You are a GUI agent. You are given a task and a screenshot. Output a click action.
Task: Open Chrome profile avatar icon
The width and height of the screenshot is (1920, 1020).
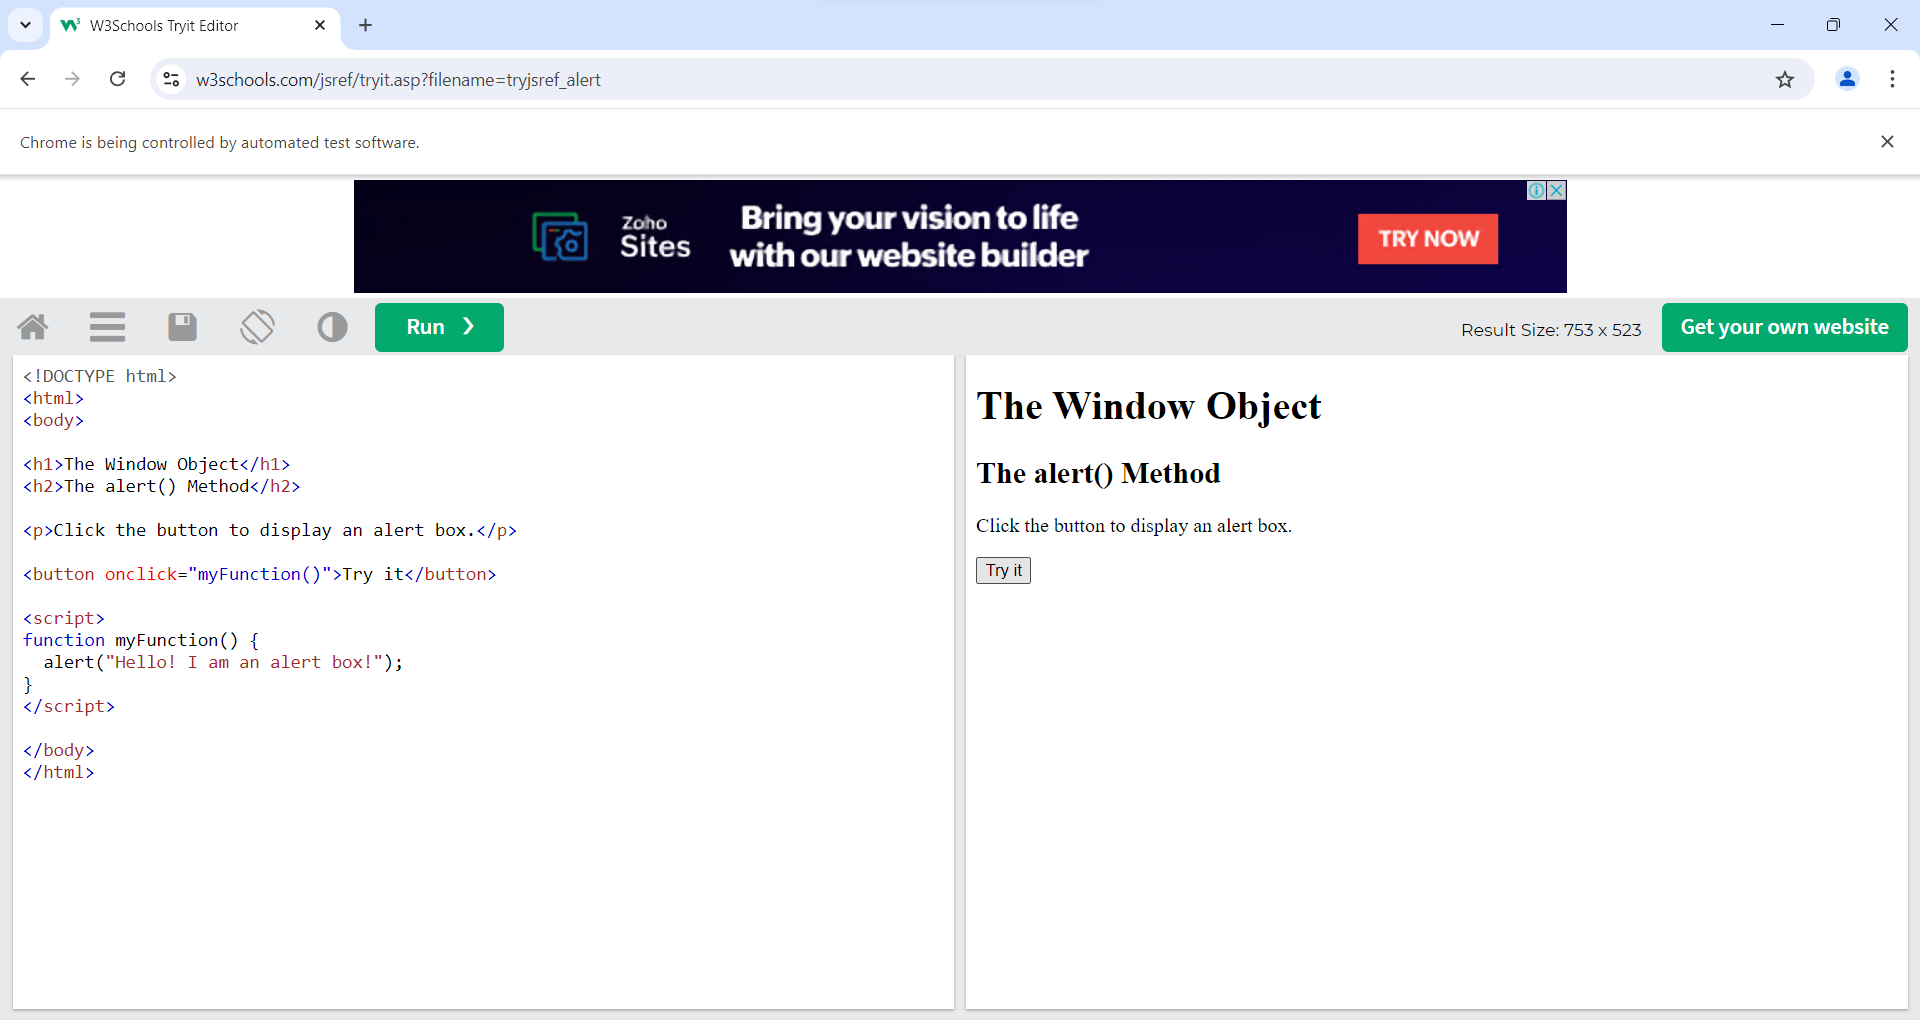1847,79
